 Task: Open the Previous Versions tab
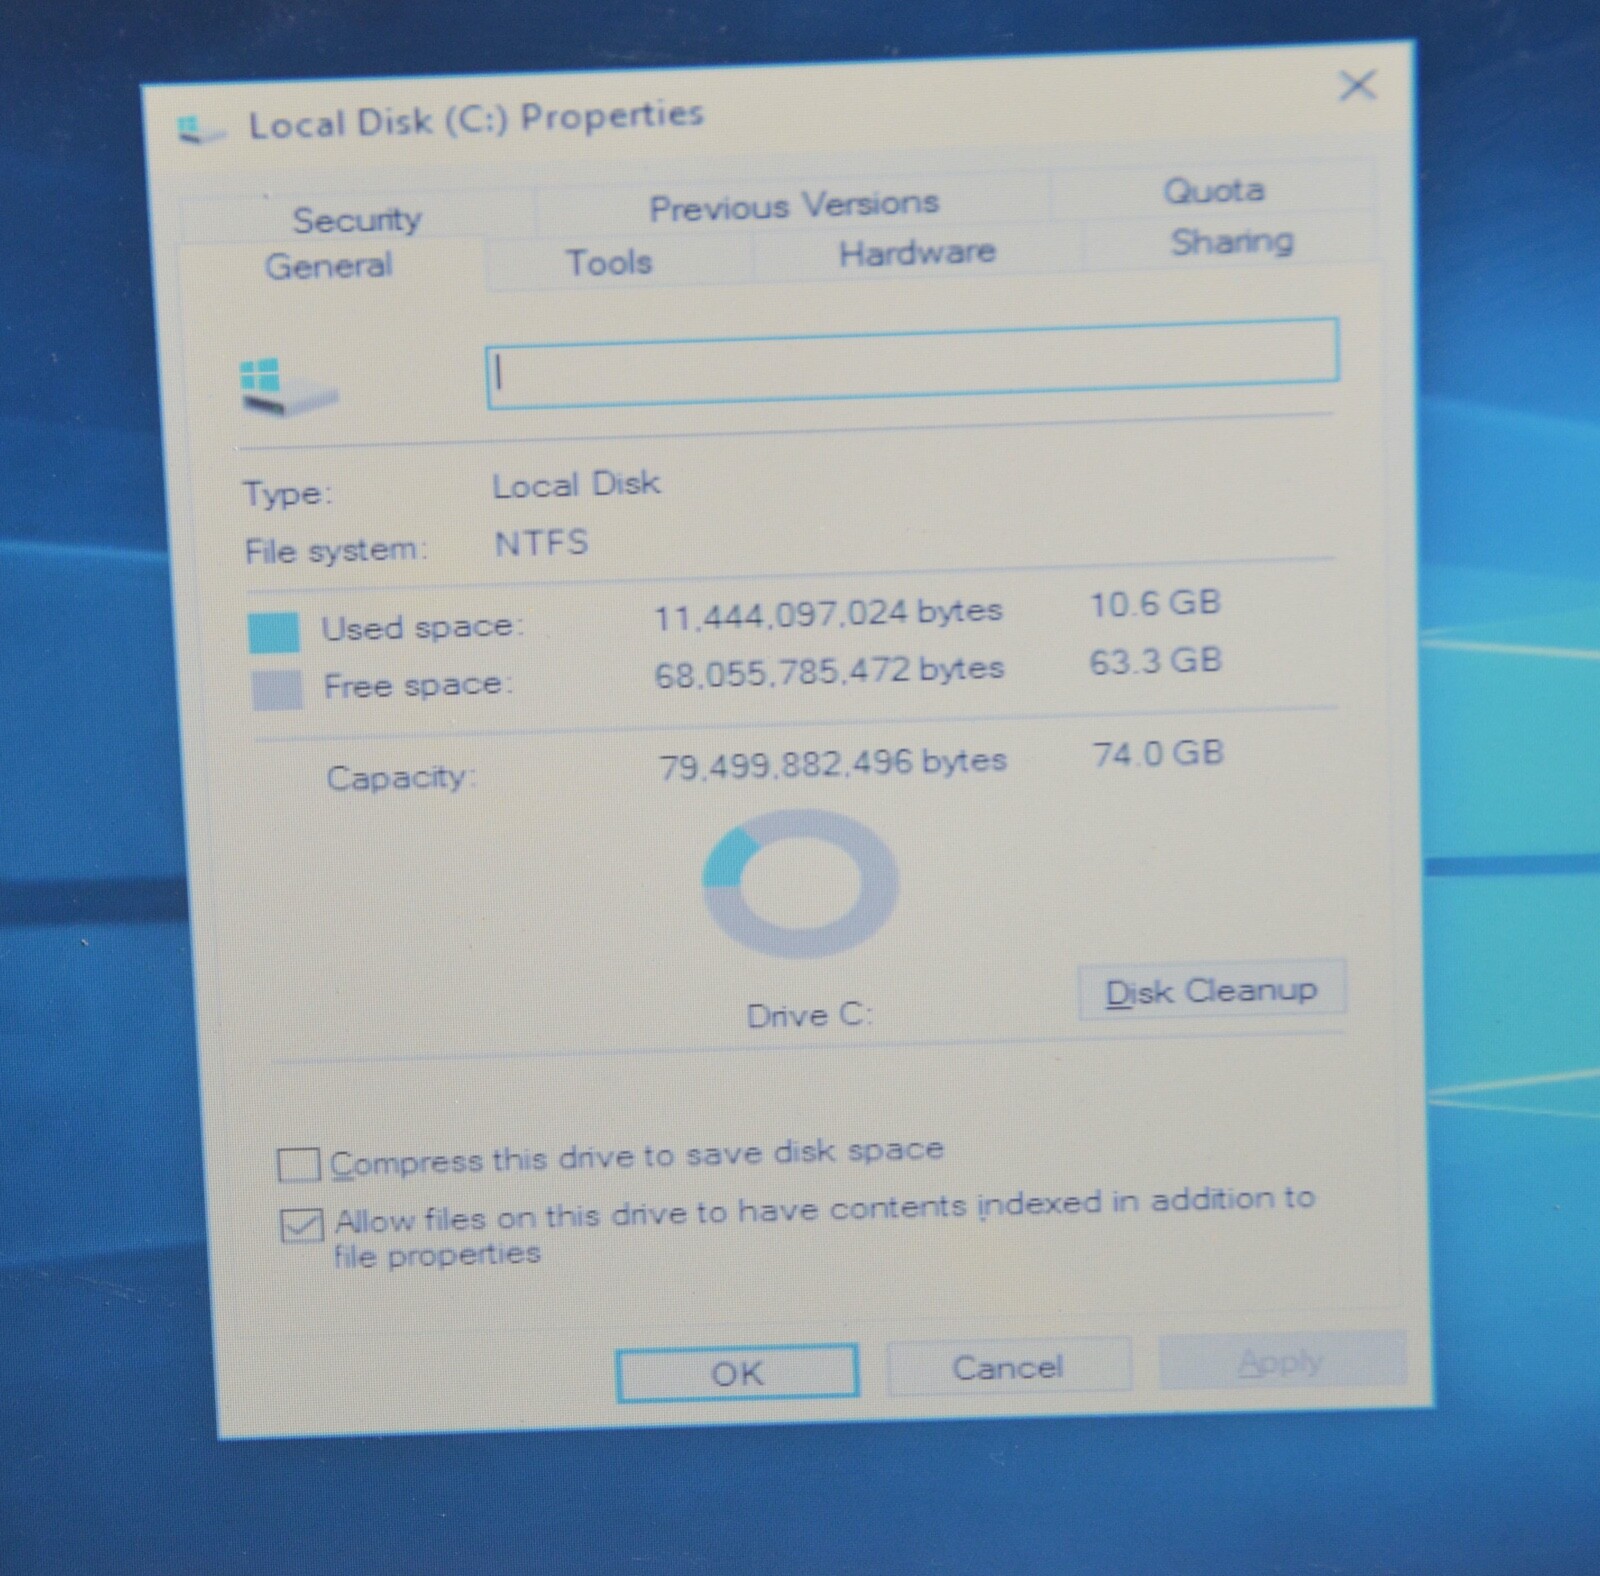(x=793, y=205)
